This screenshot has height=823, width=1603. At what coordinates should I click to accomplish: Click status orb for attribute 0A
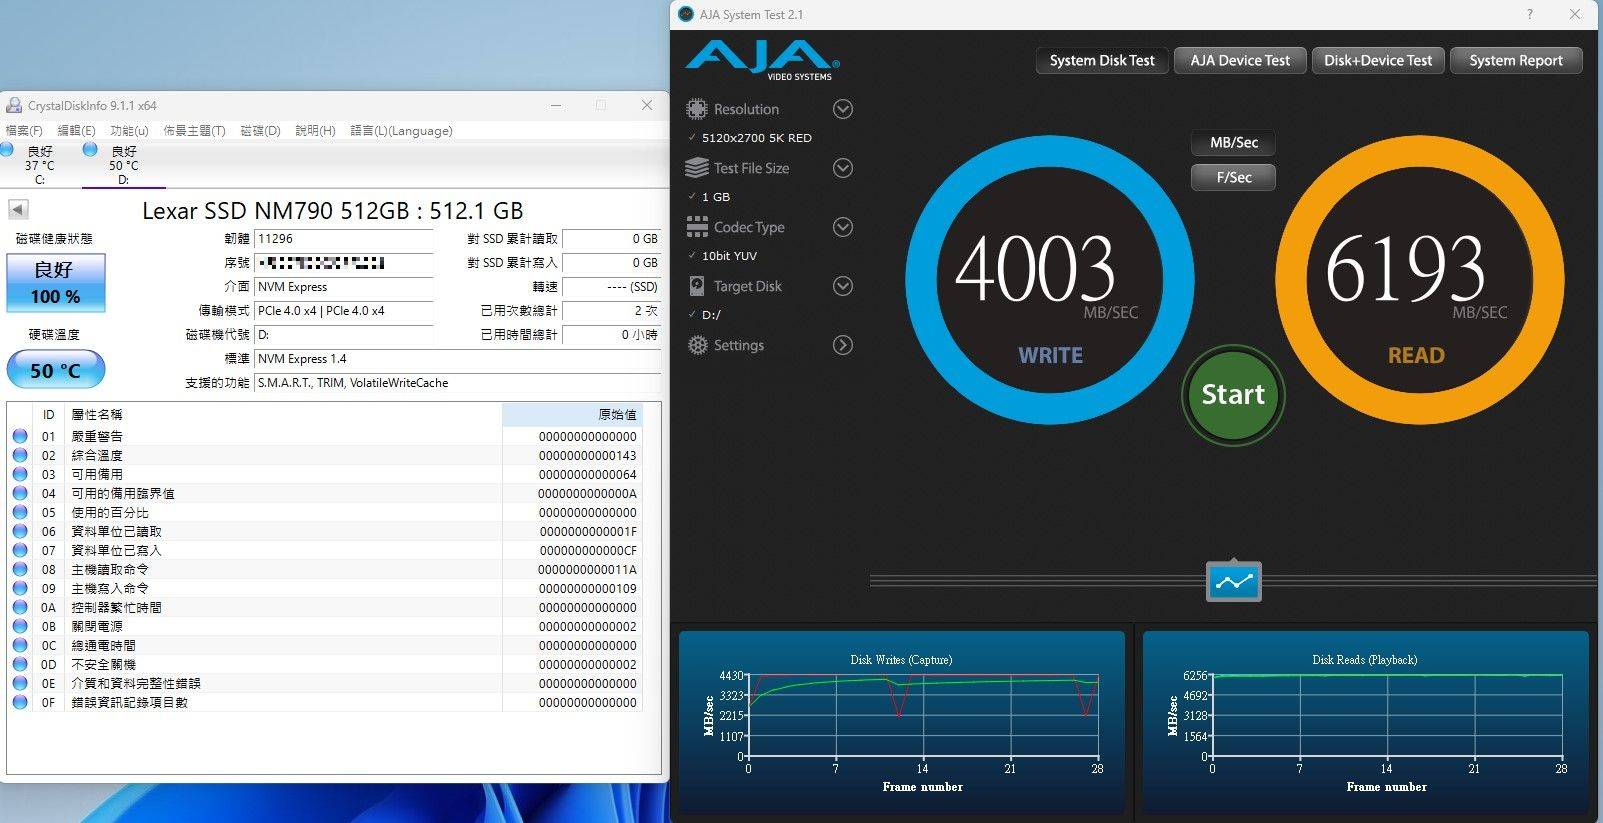click(x=20, y=607)
